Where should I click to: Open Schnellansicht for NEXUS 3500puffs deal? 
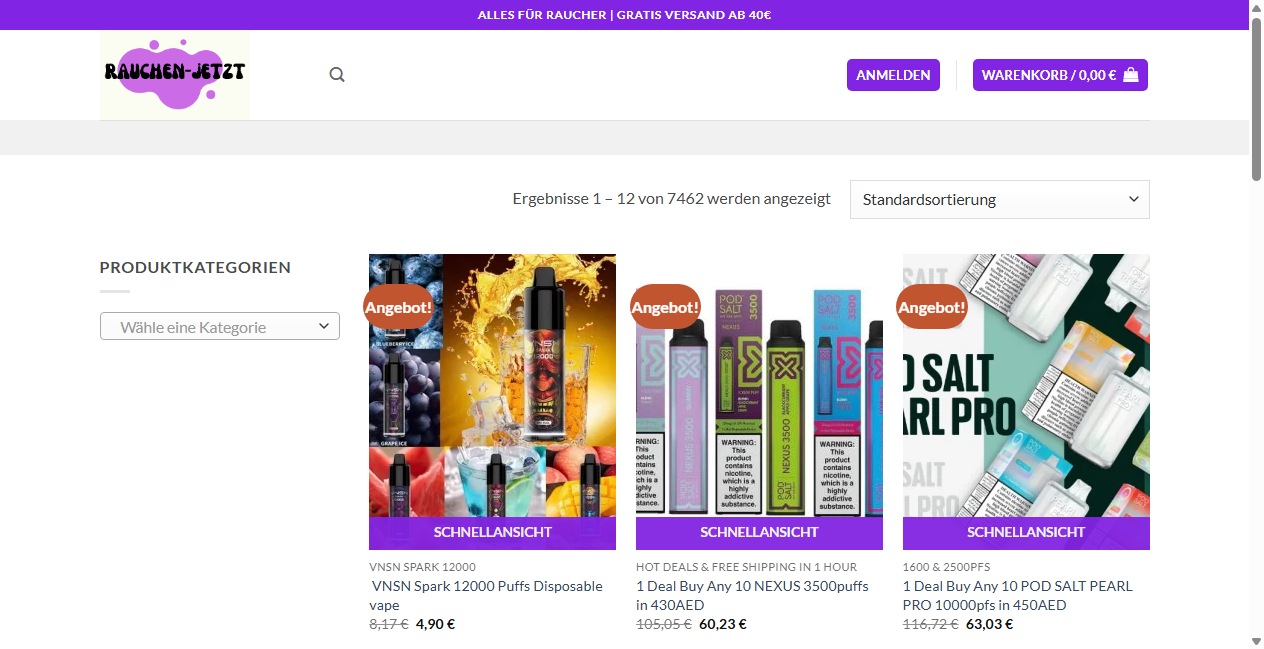point(759,532)
